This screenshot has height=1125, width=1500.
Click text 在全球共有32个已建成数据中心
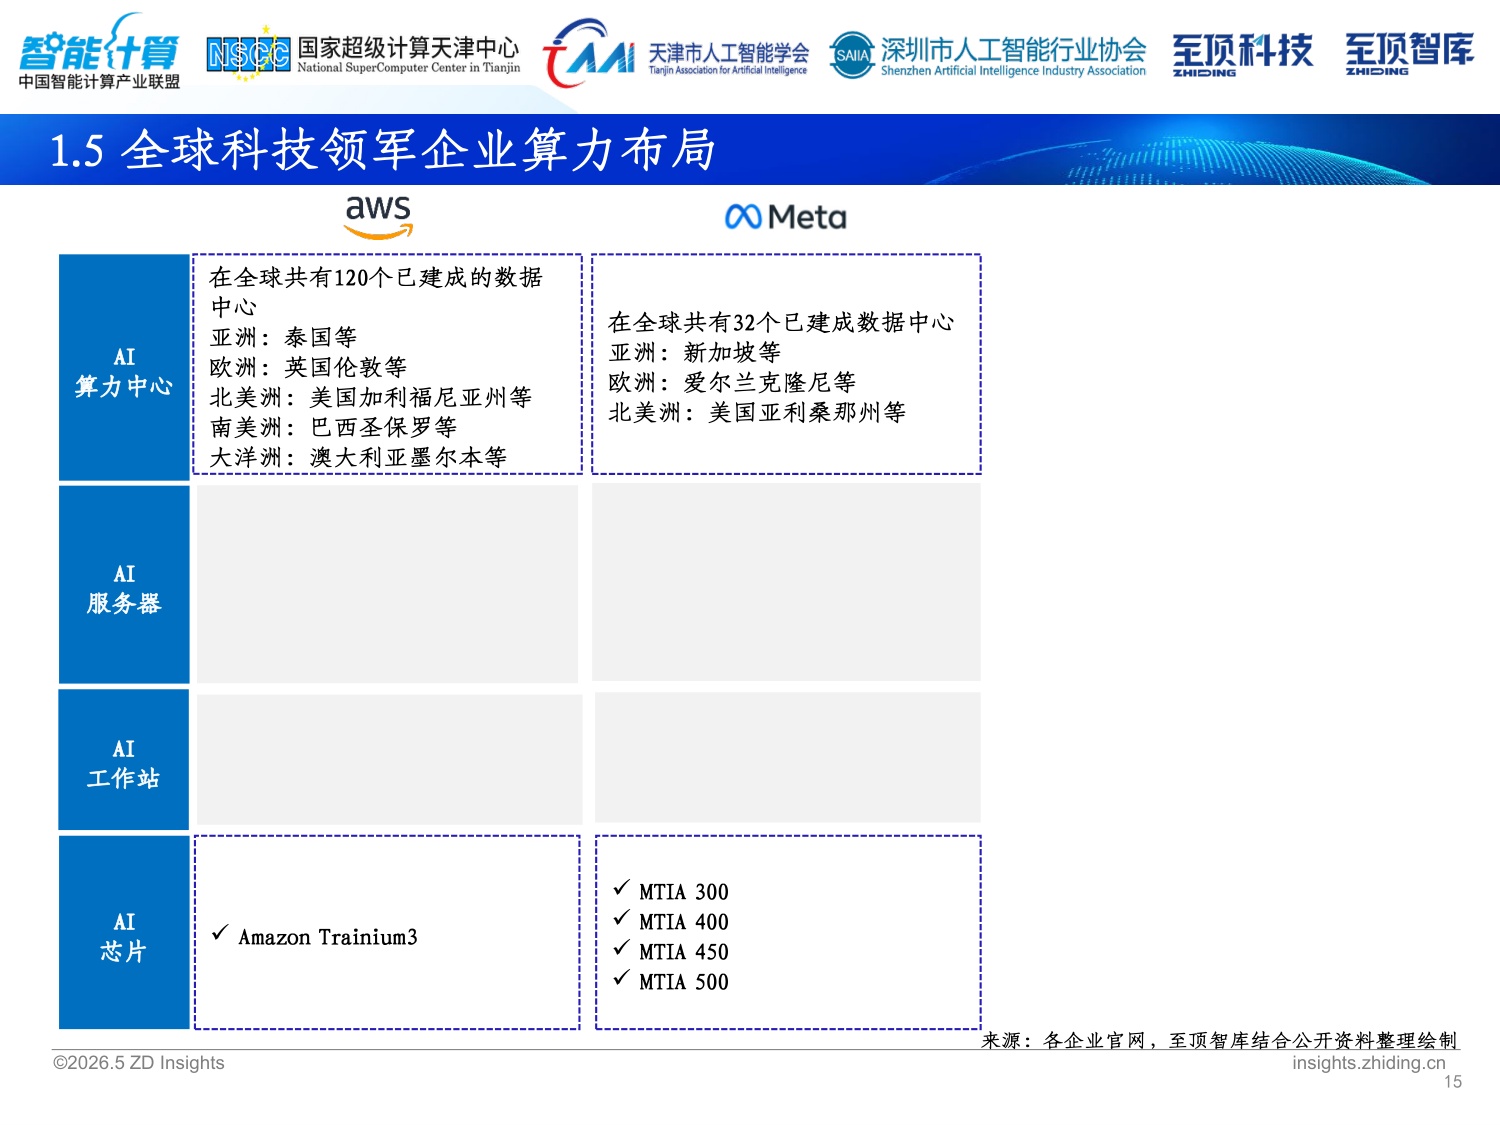781,322
